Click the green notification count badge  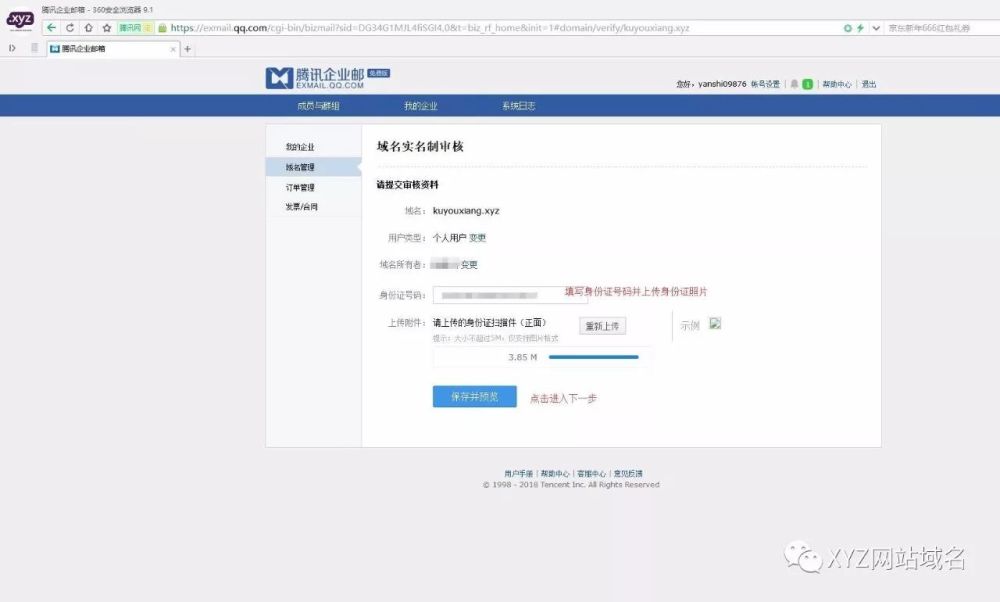807,84
